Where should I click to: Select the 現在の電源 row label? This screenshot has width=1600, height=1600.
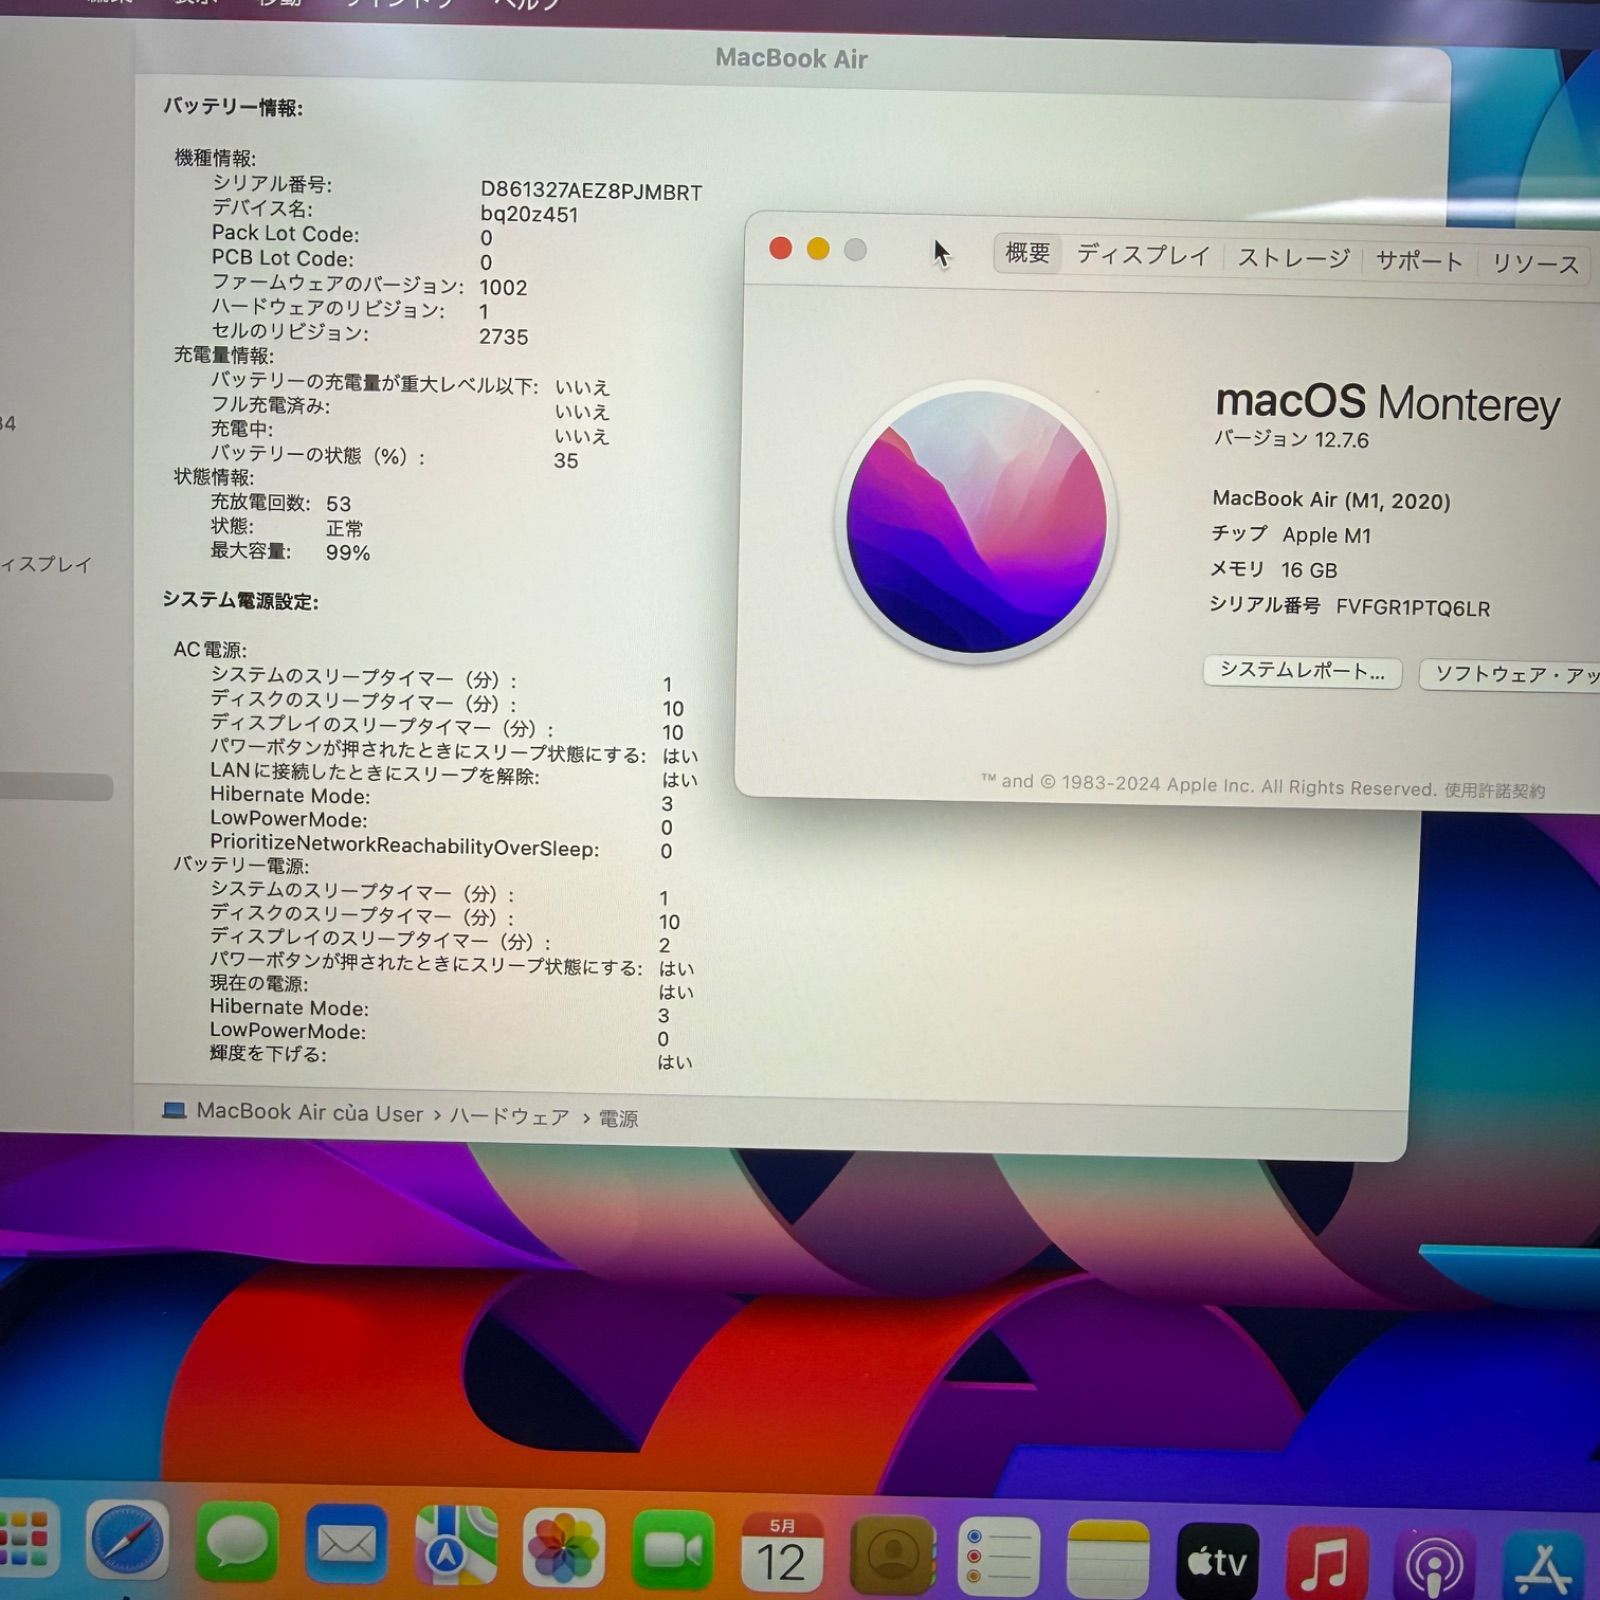(x=259, y=983)
